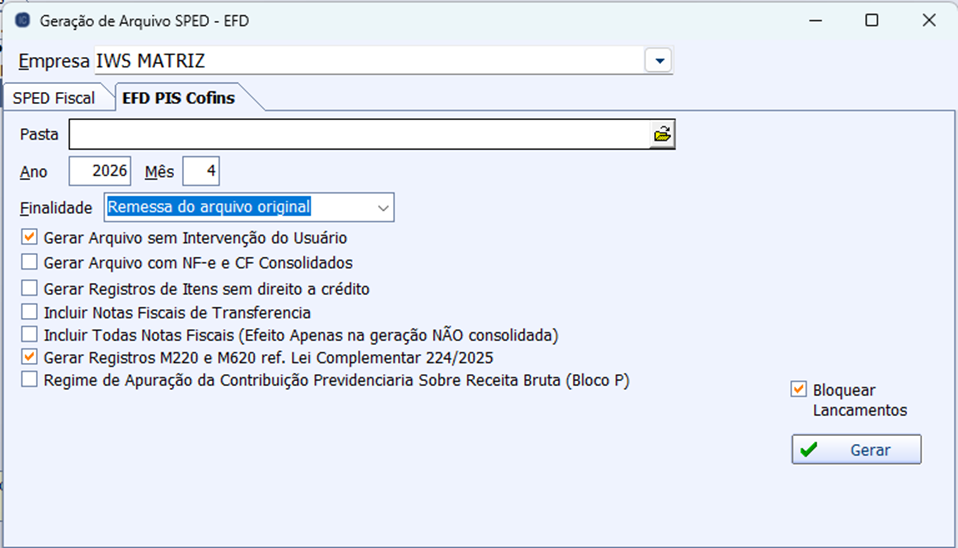Focus the Ano year input field
958x548 pixels.
point(100,171)
